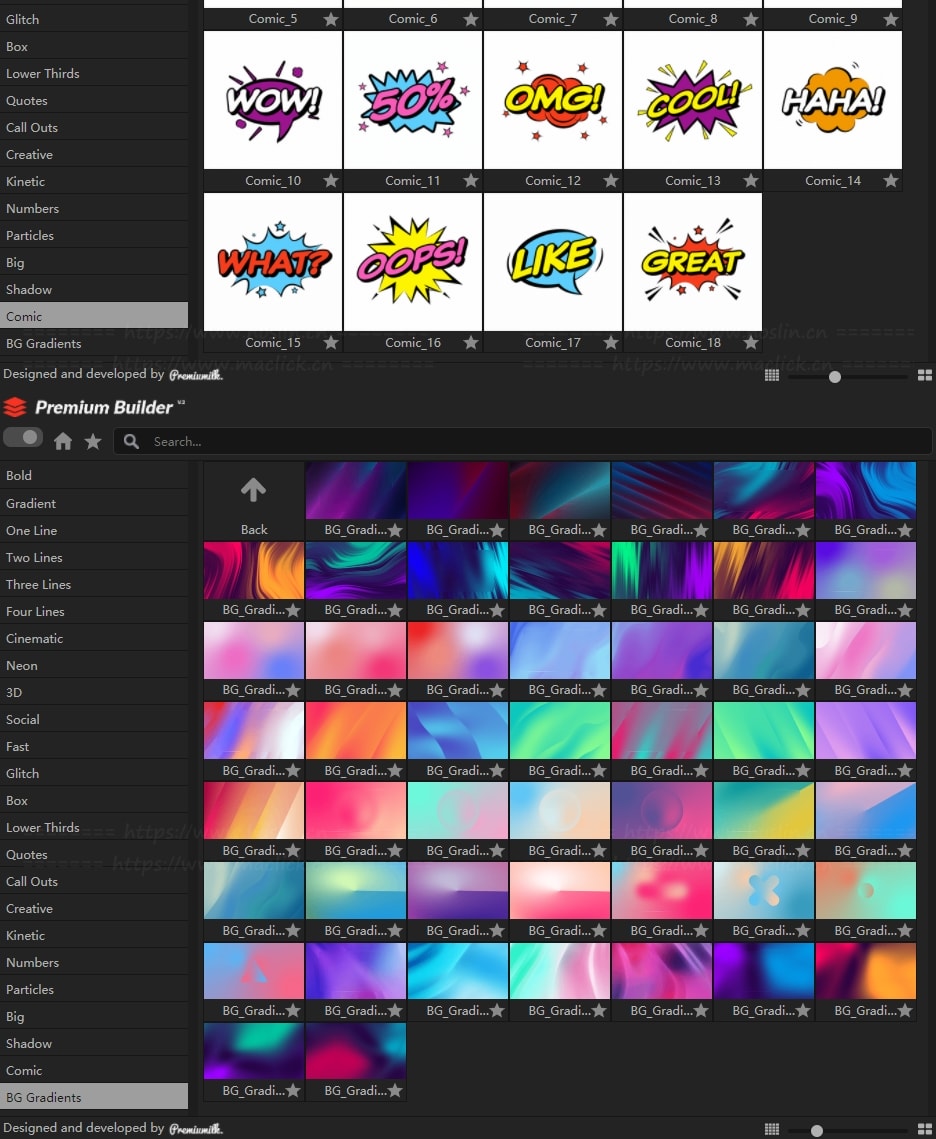Pick the gradient thumbnail with a triangle shape
The image size is (936, 1139).
(253, 971)
